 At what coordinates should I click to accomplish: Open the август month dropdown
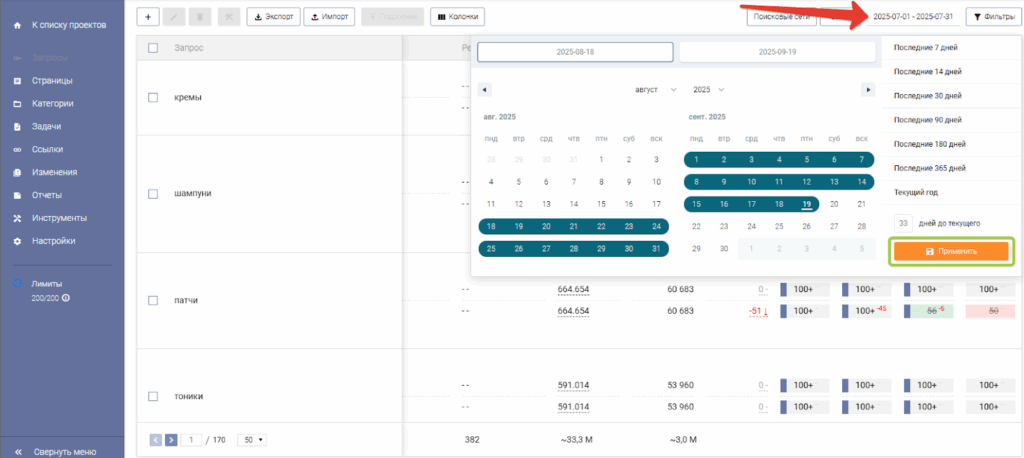coord(656,90)
